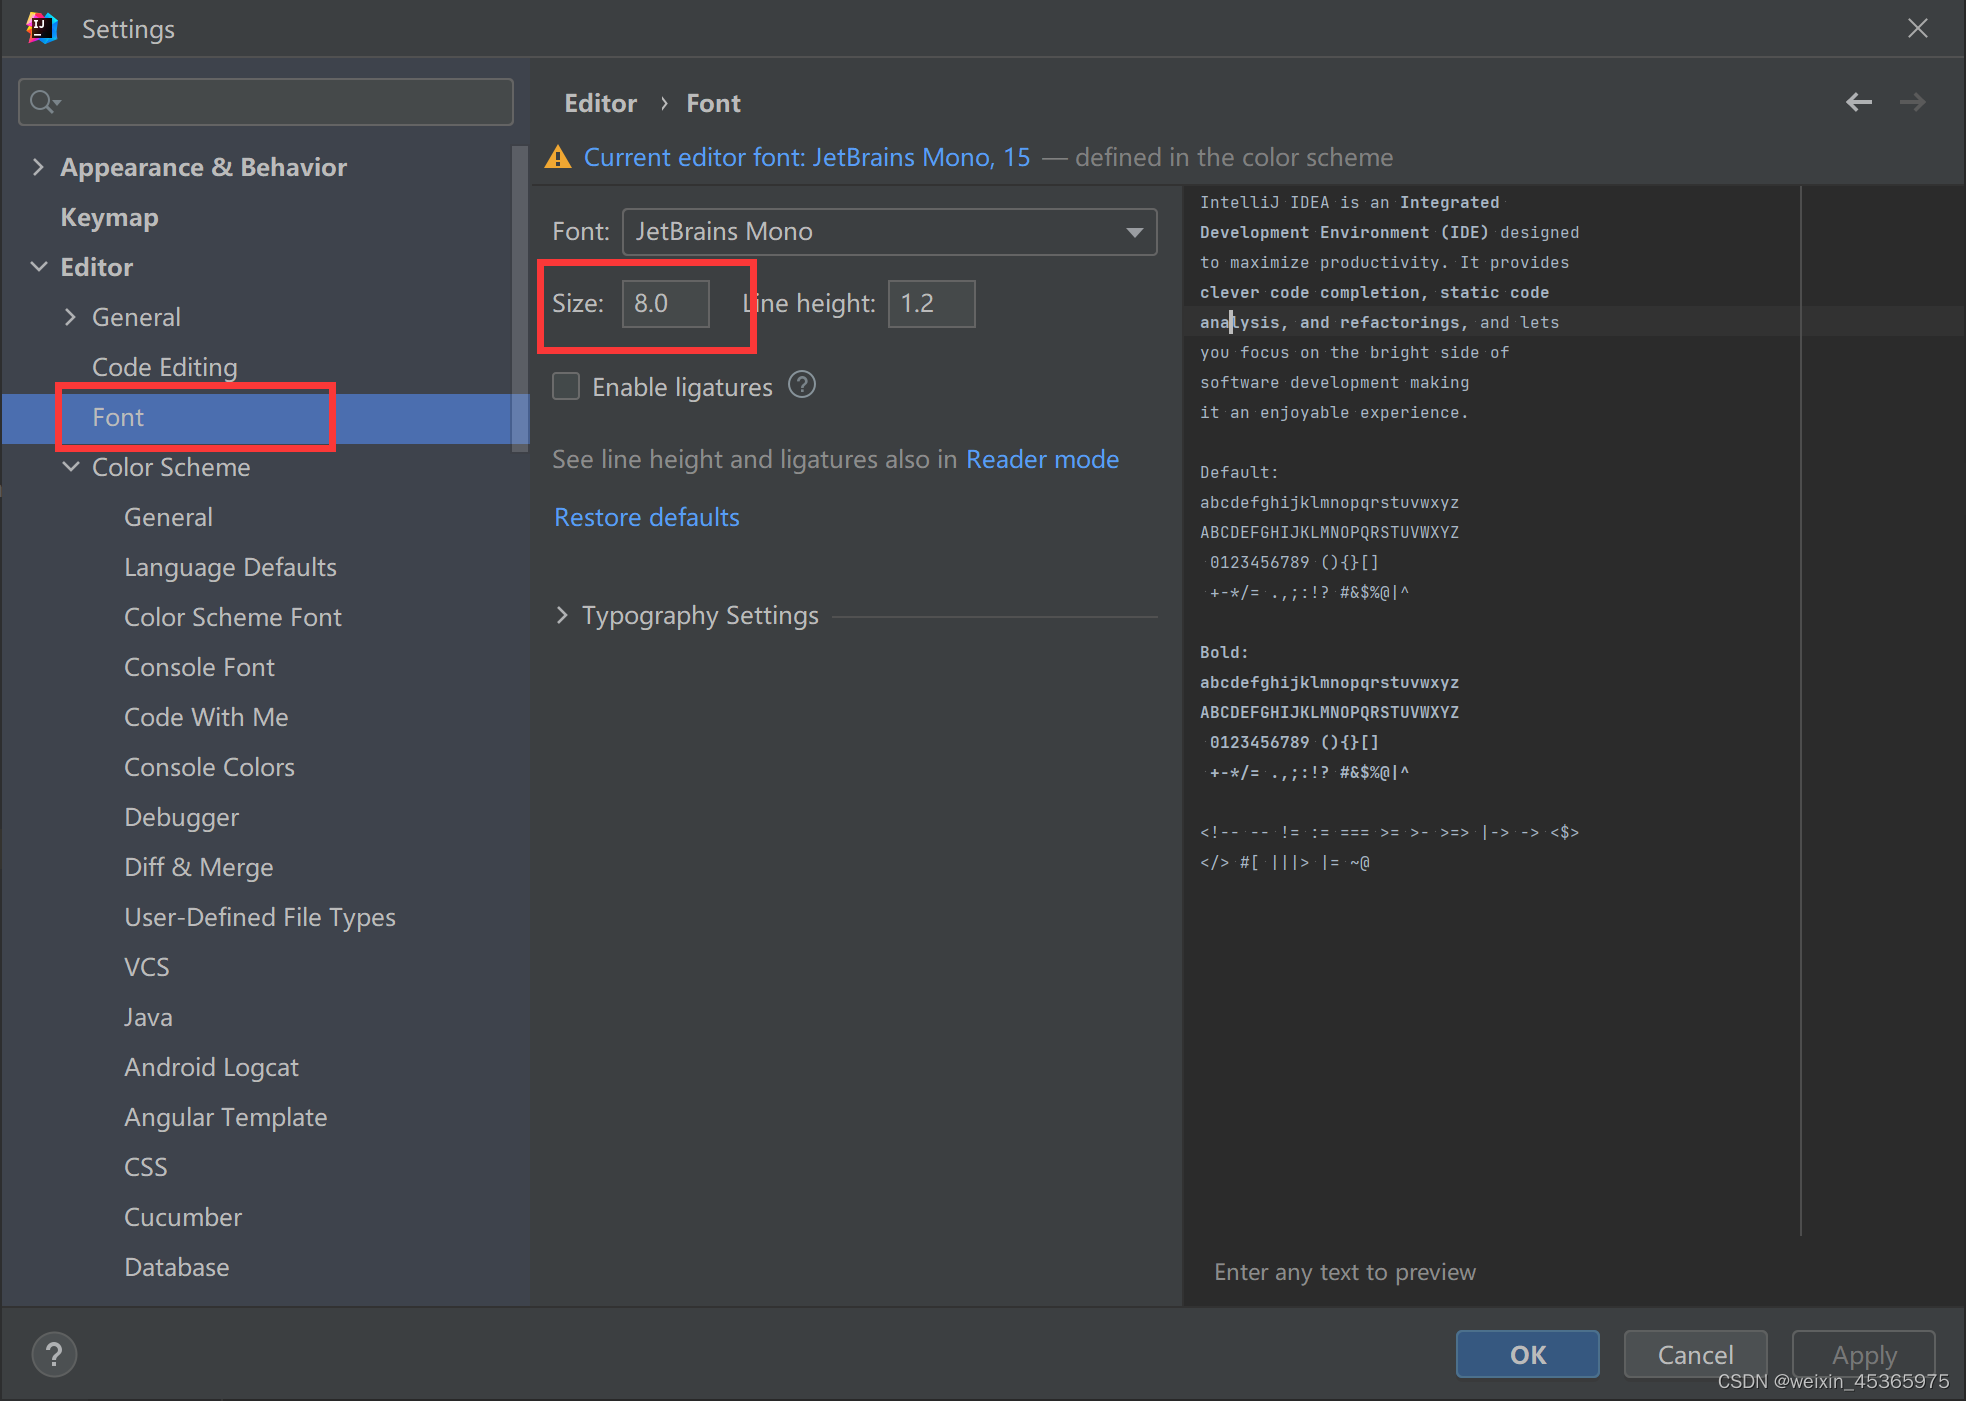
Task: Open Console Font page
Action: coord(199,667)
